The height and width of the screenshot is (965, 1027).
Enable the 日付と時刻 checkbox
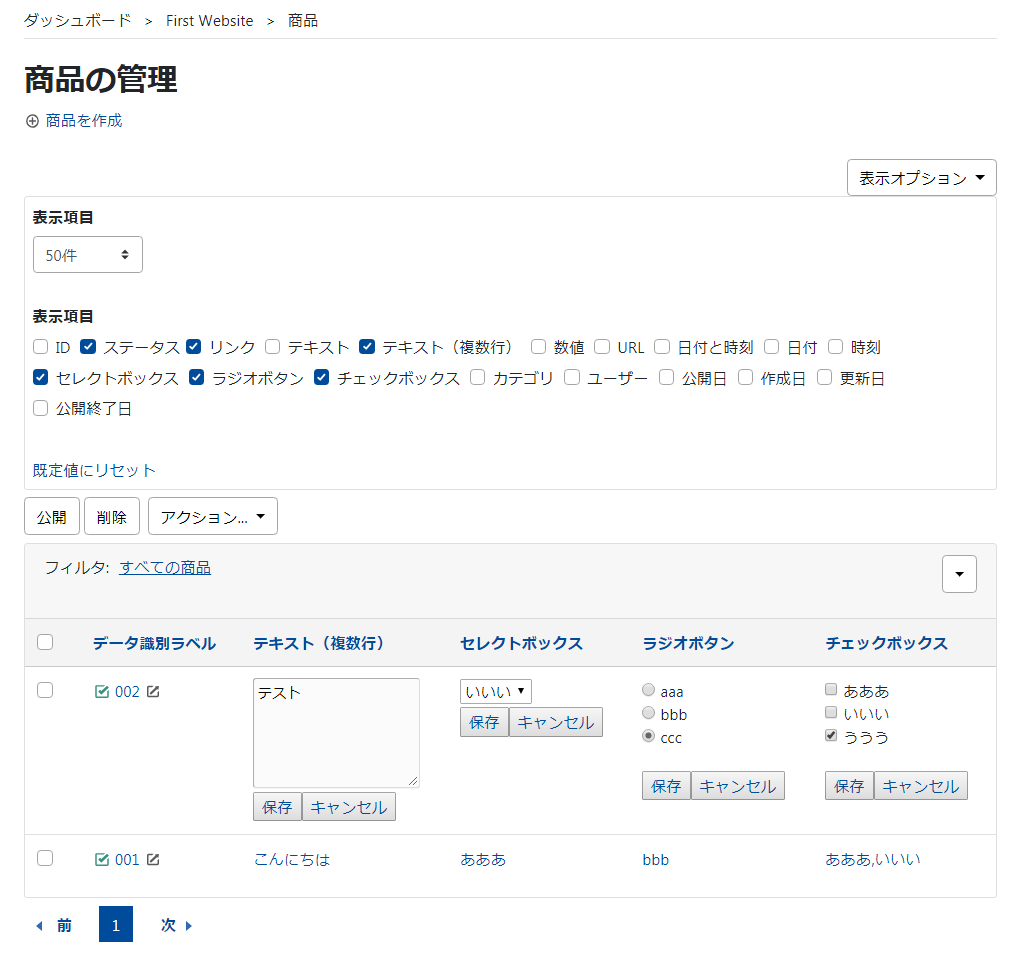coord(662,347)
